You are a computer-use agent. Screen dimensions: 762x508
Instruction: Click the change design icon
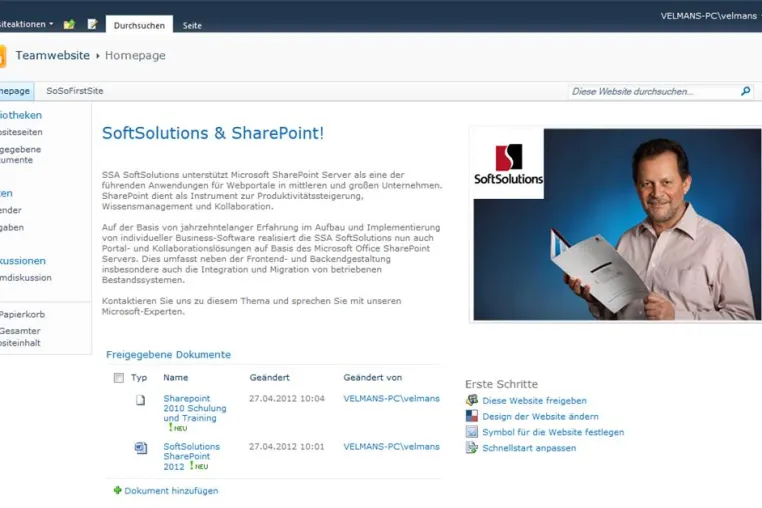coord(471,416)
